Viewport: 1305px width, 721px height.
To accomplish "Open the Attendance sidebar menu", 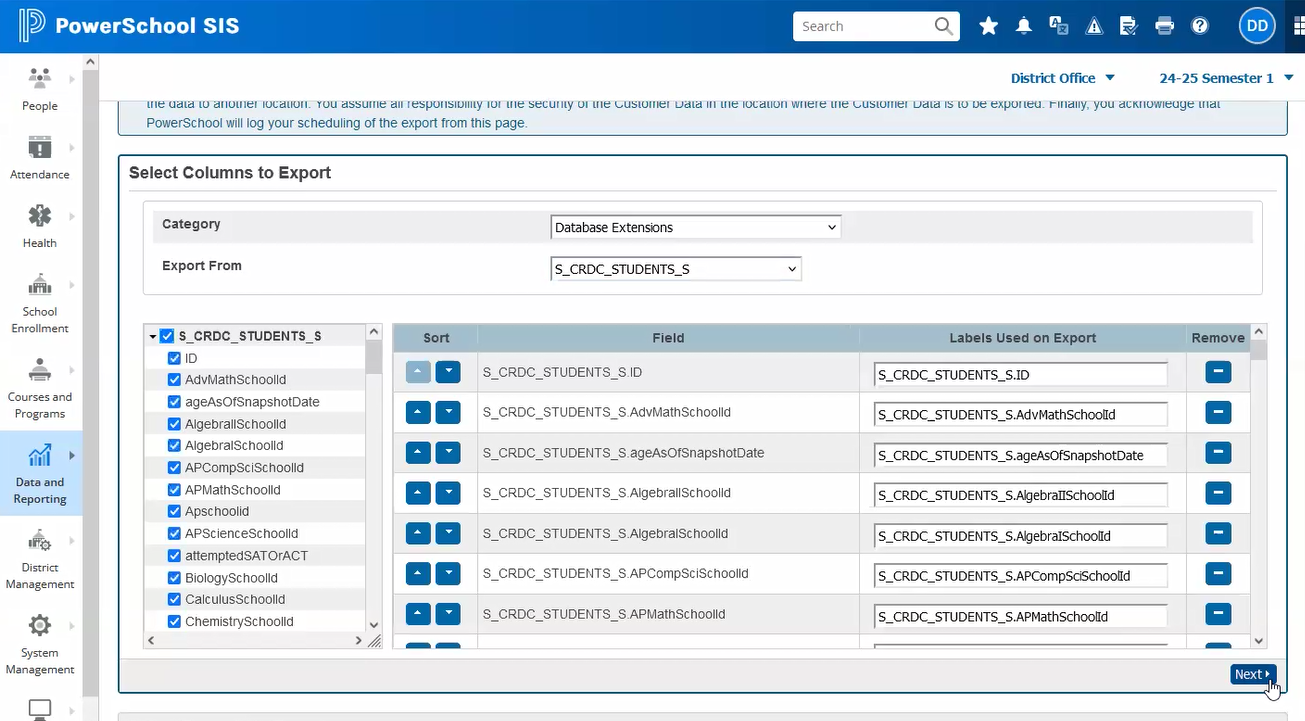I will tap(40, 157).
